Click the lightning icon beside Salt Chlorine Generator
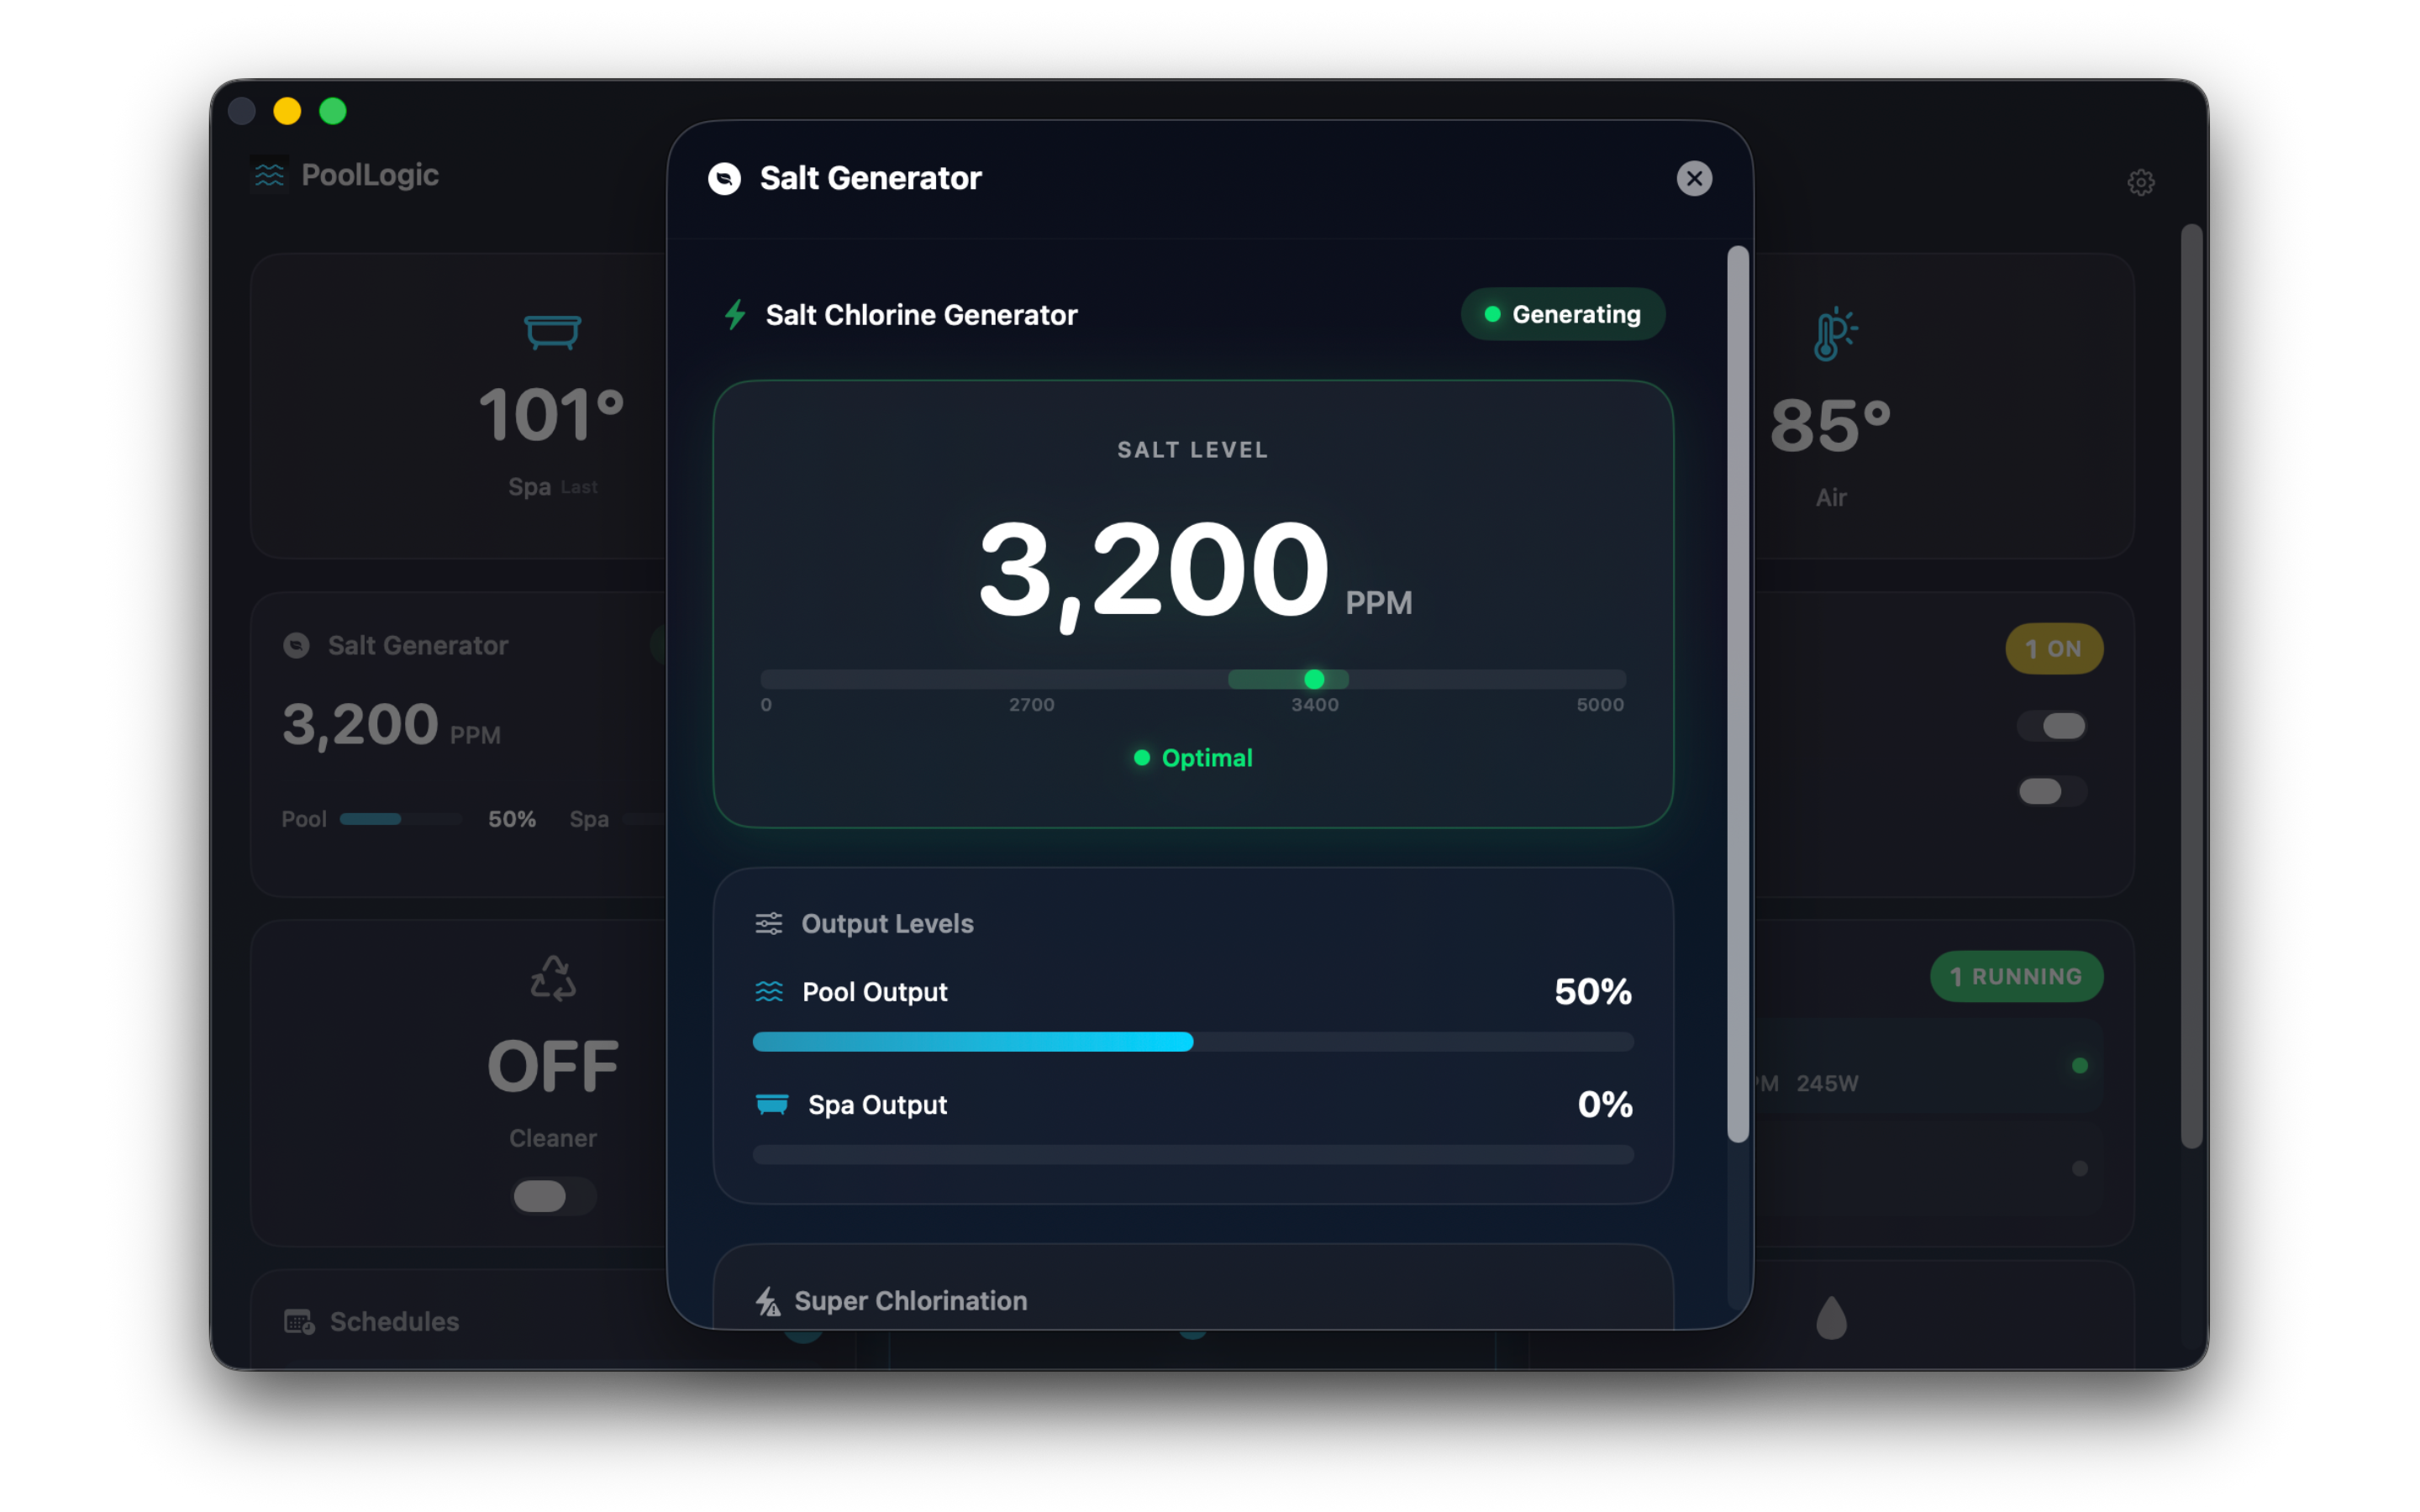Screen dimensions: 2420x1512 click(x=735, y=315)
